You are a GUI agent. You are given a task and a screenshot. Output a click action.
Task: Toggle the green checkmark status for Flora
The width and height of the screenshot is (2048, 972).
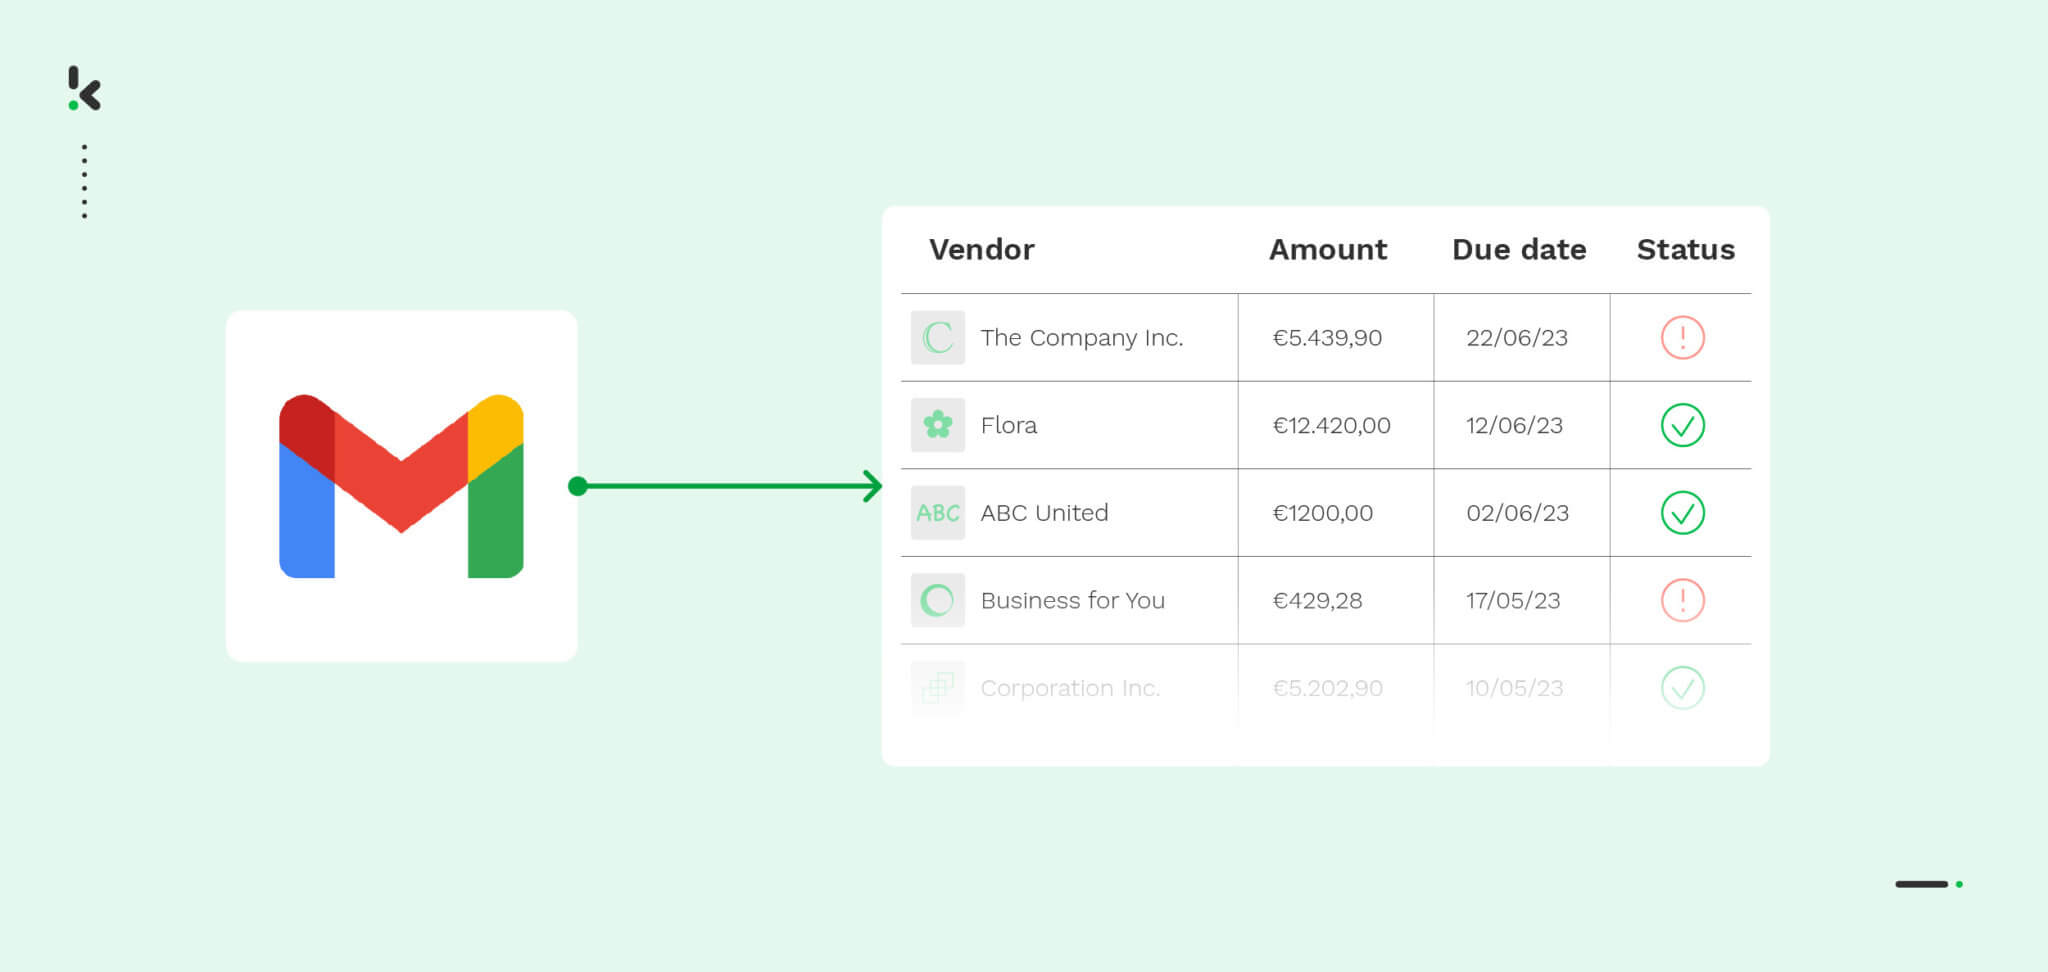pos(1684,424)
